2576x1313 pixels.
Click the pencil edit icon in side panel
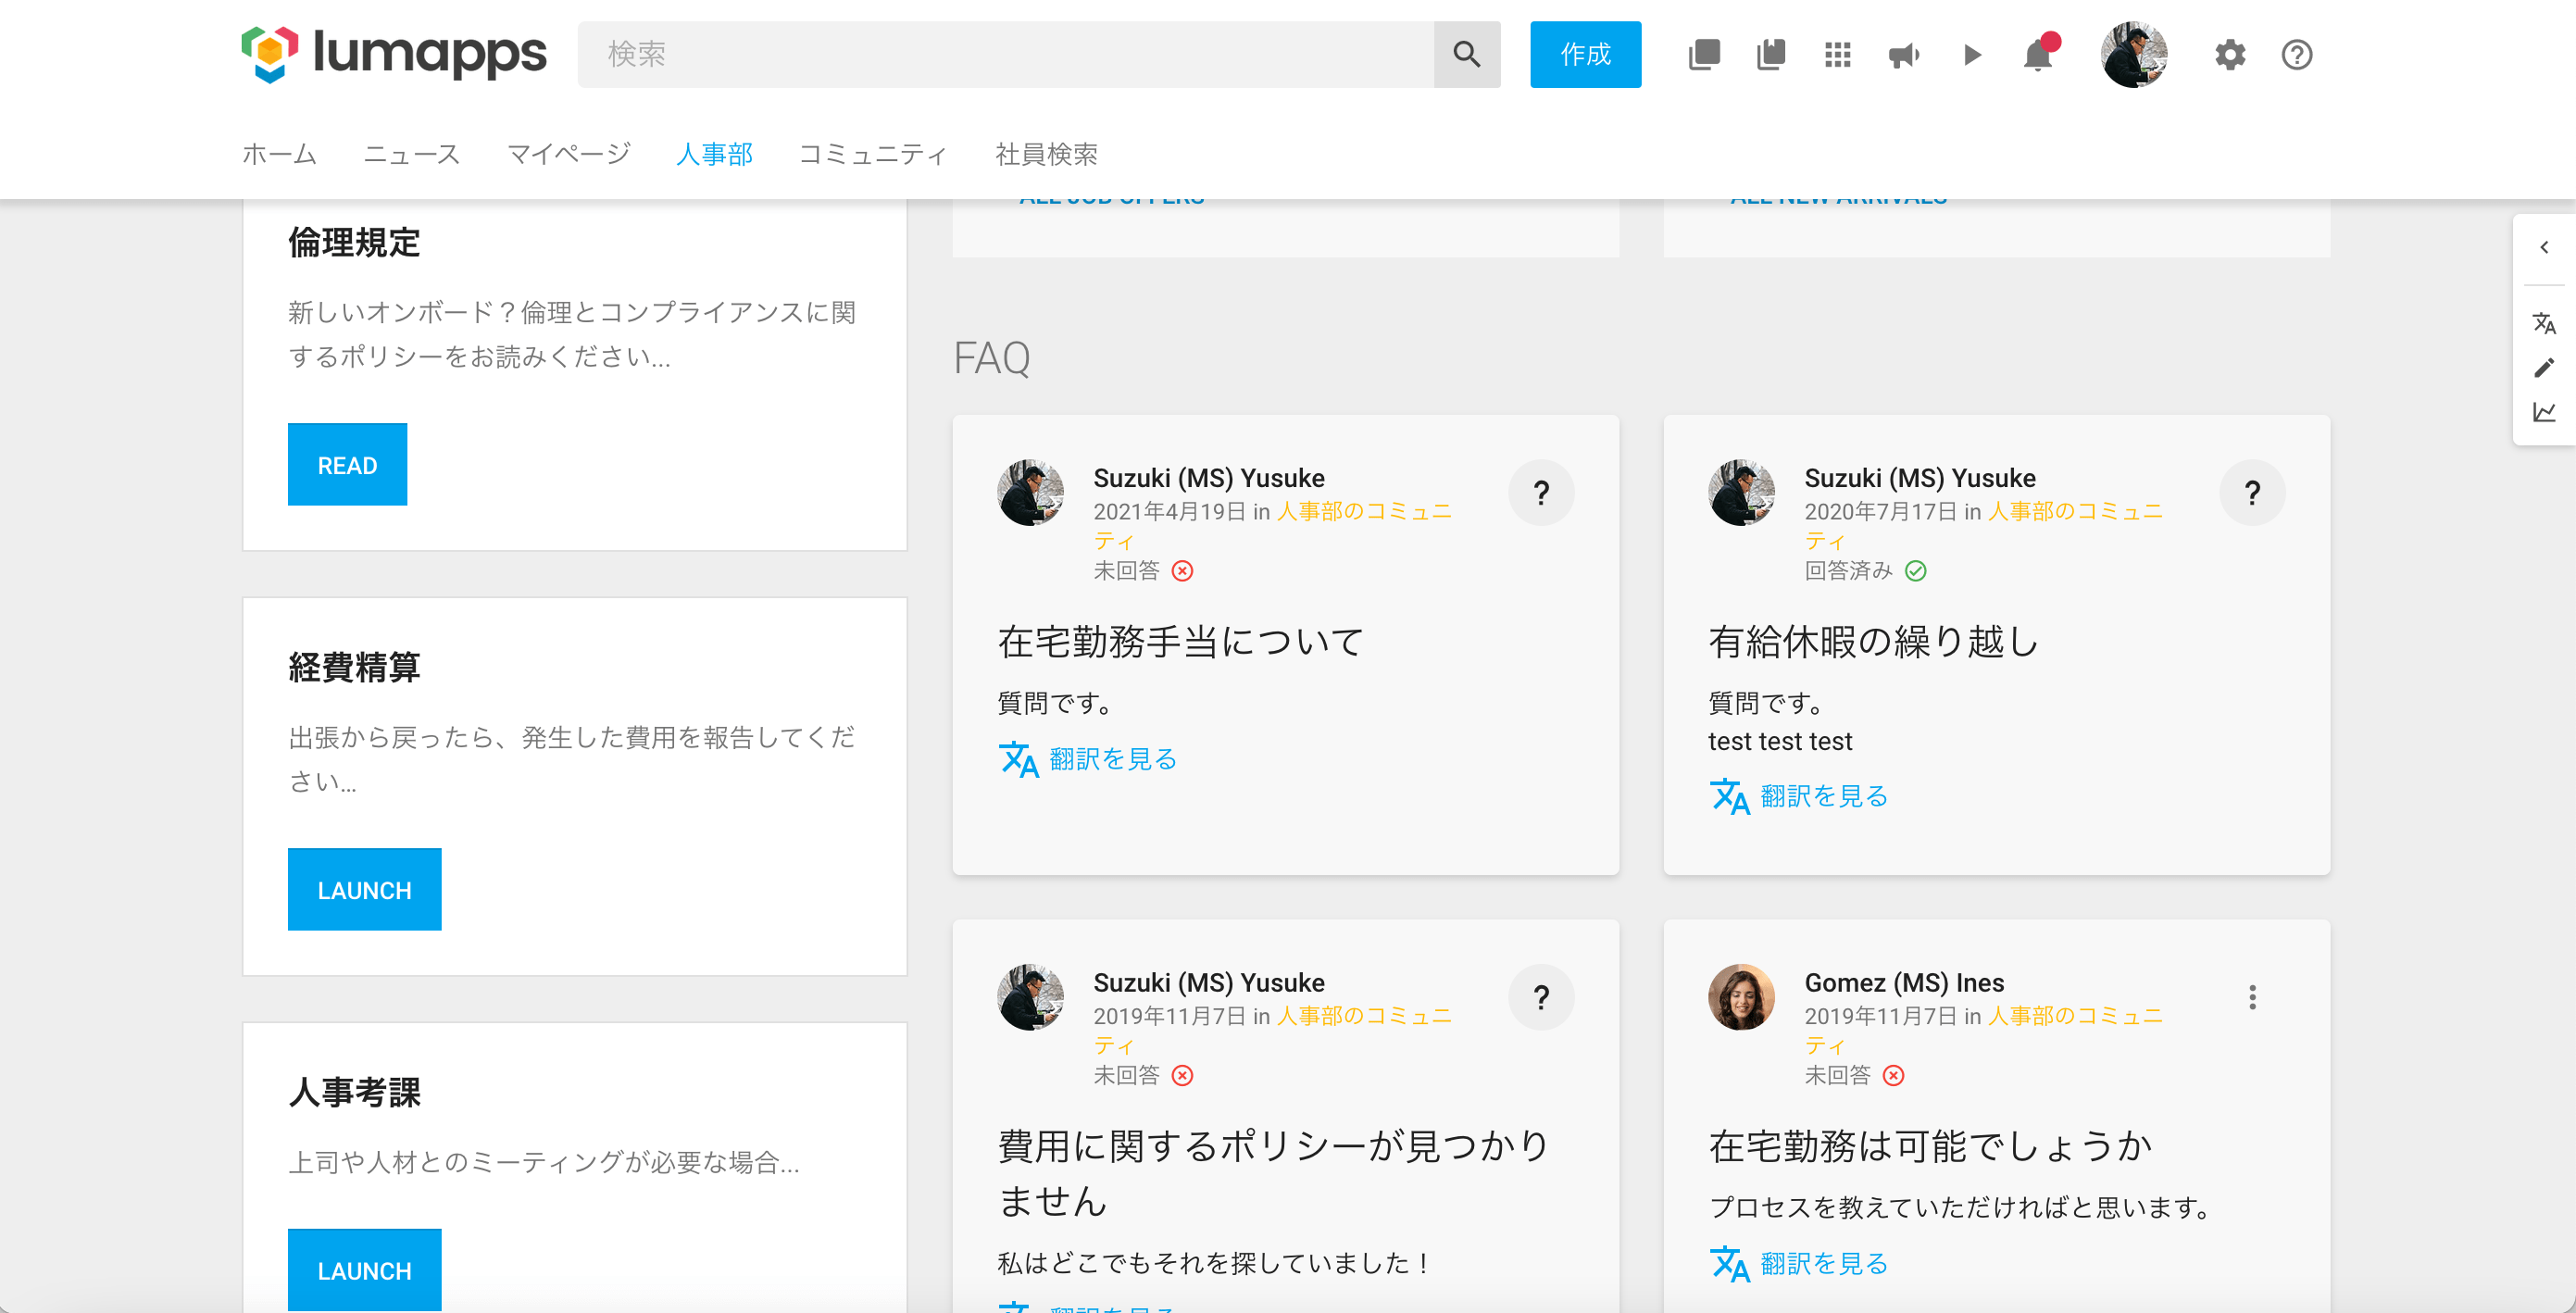2543,368
